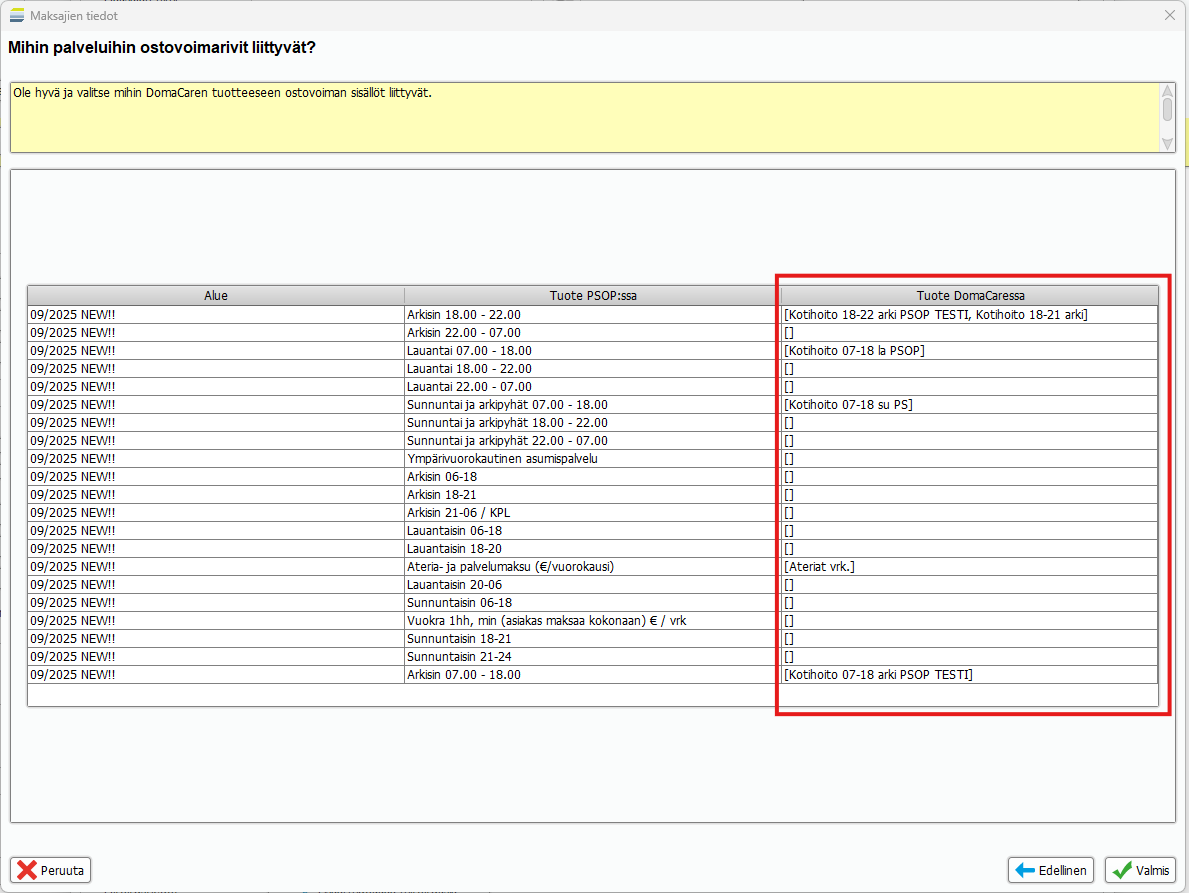Click the Tuote DomaCaressa column header
1189x893 pixels.
970,296
